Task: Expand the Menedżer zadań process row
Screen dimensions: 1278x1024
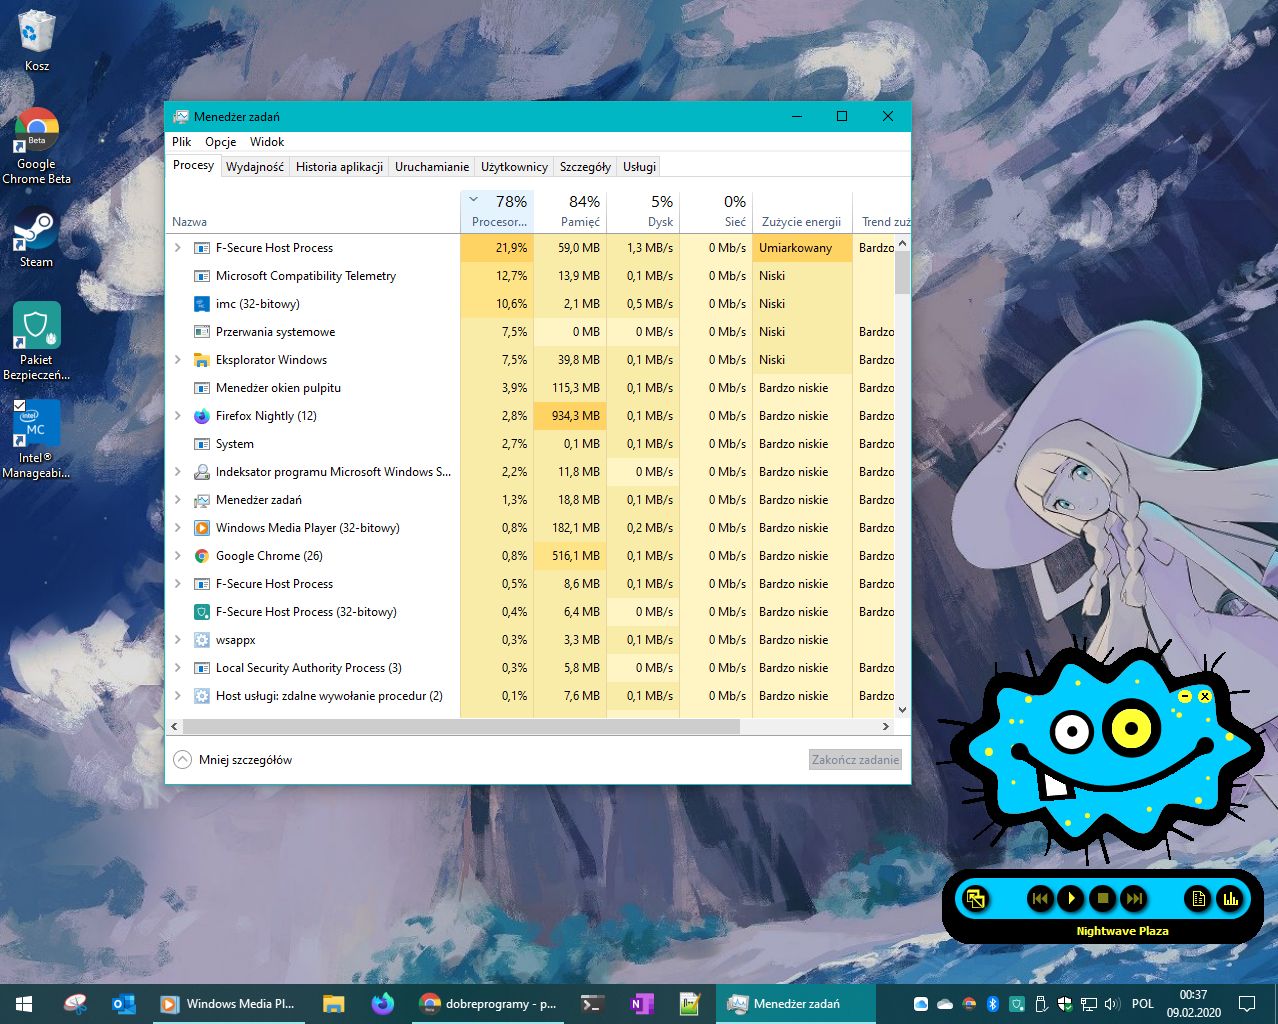Action: (x=178, y=500)
